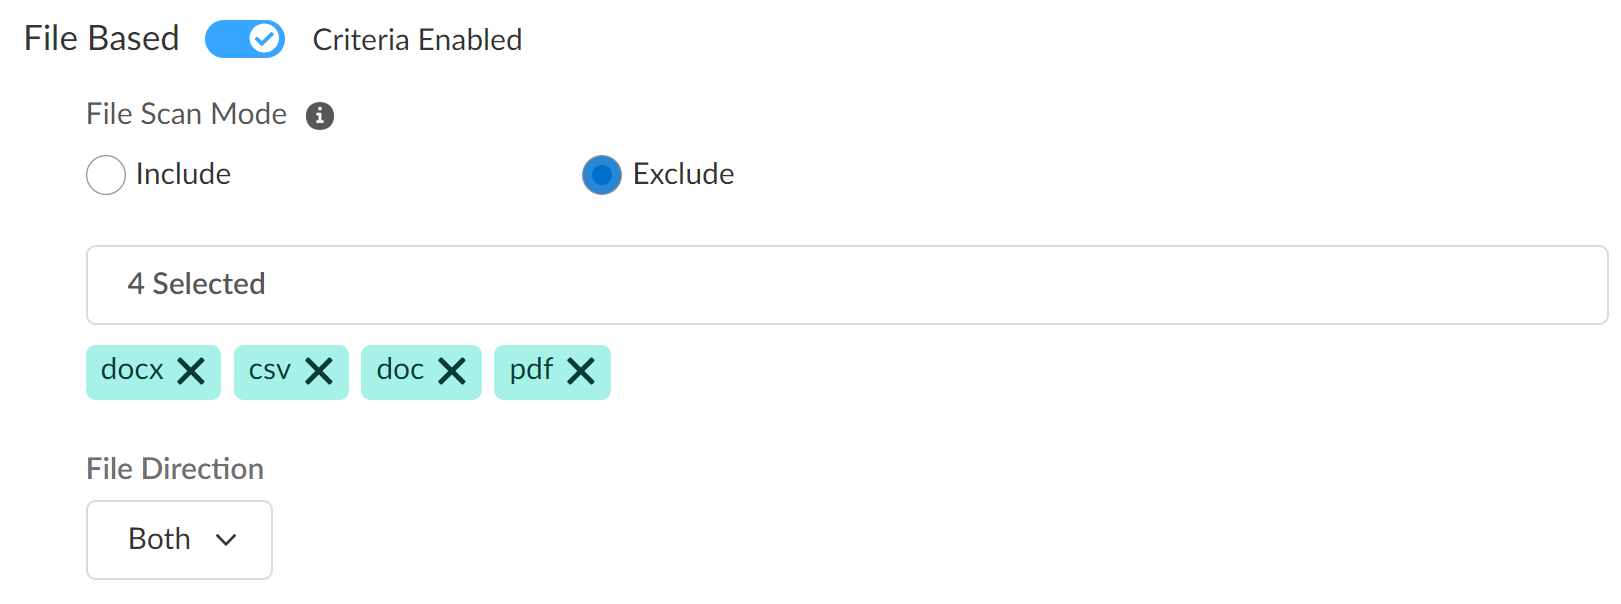Remove the csv tag with X icon

(x=319, y=372)
